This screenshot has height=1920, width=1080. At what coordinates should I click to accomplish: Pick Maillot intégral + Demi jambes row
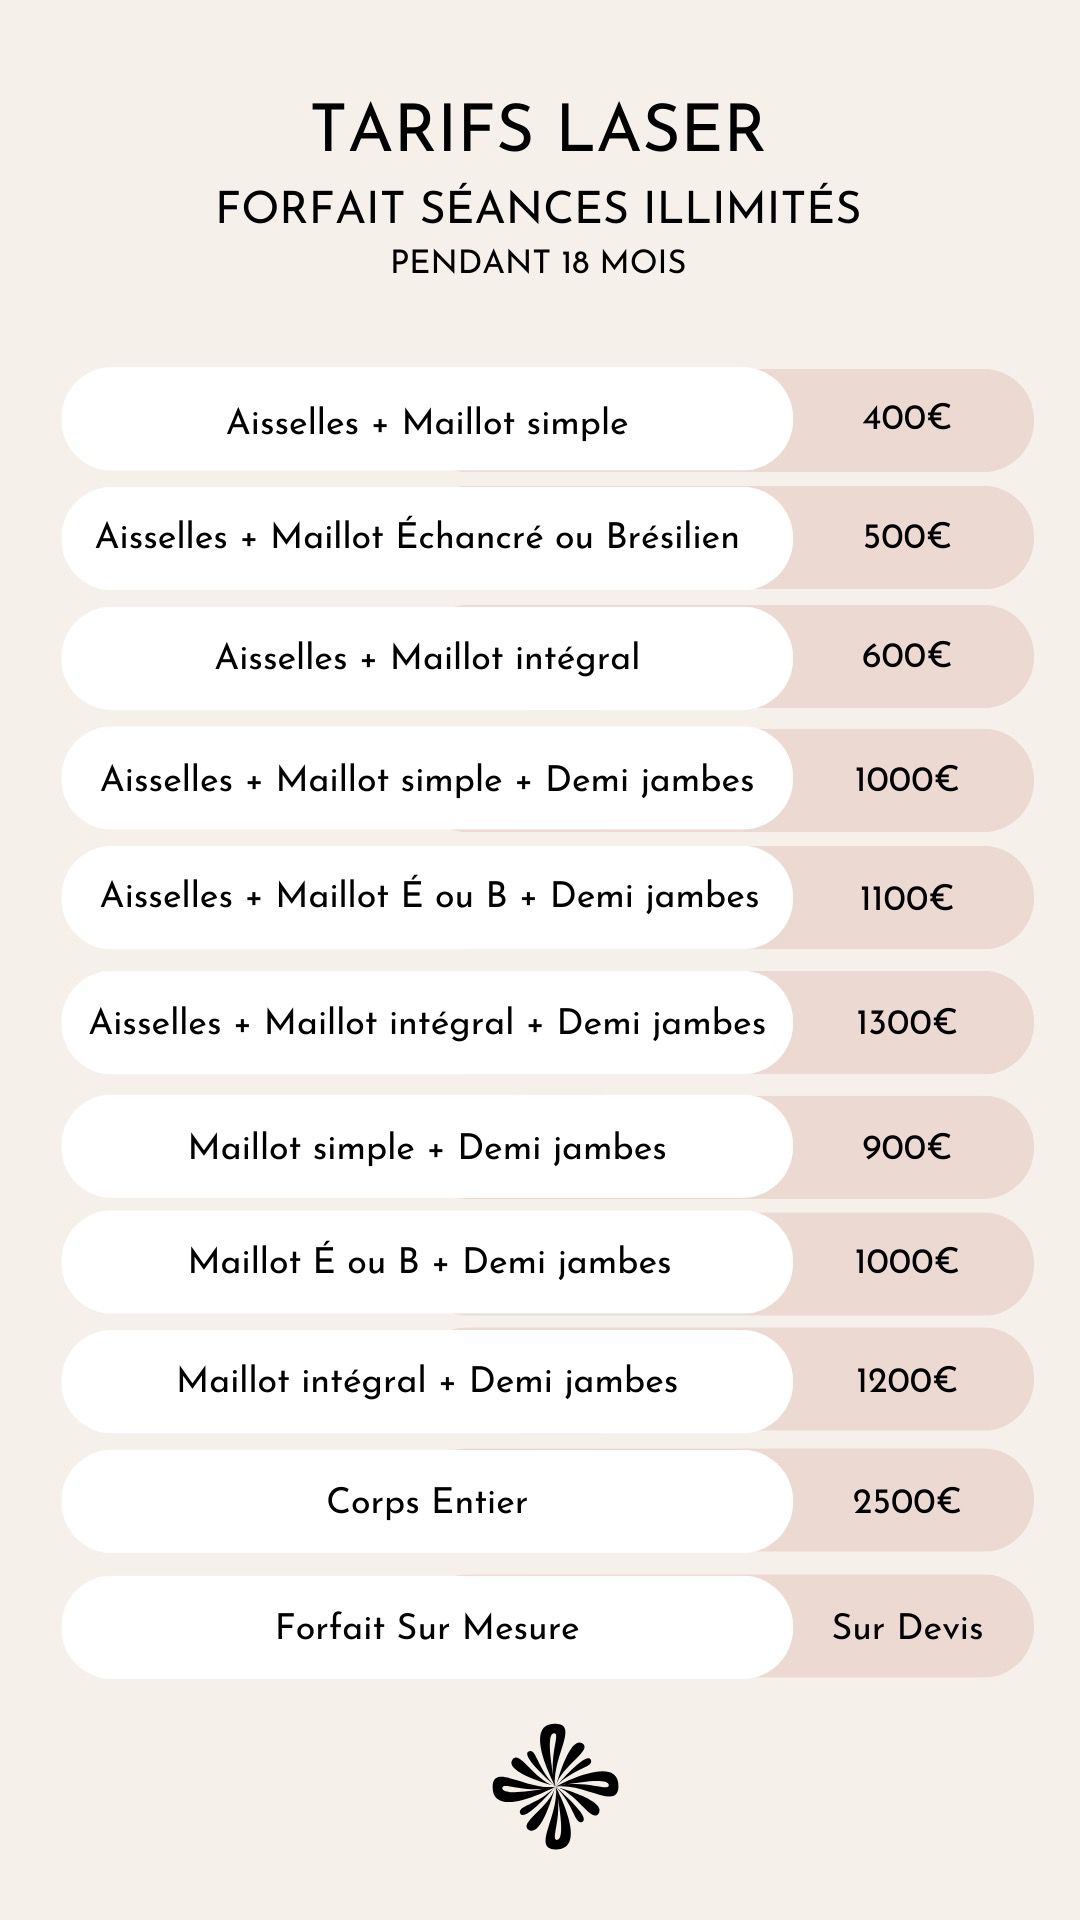(427, 1381)
